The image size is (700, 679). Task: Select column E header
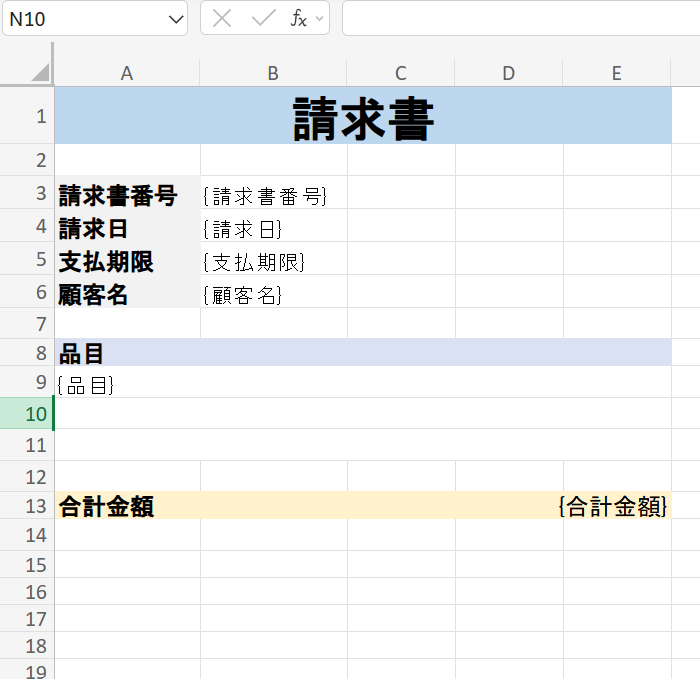pos(617,73)
